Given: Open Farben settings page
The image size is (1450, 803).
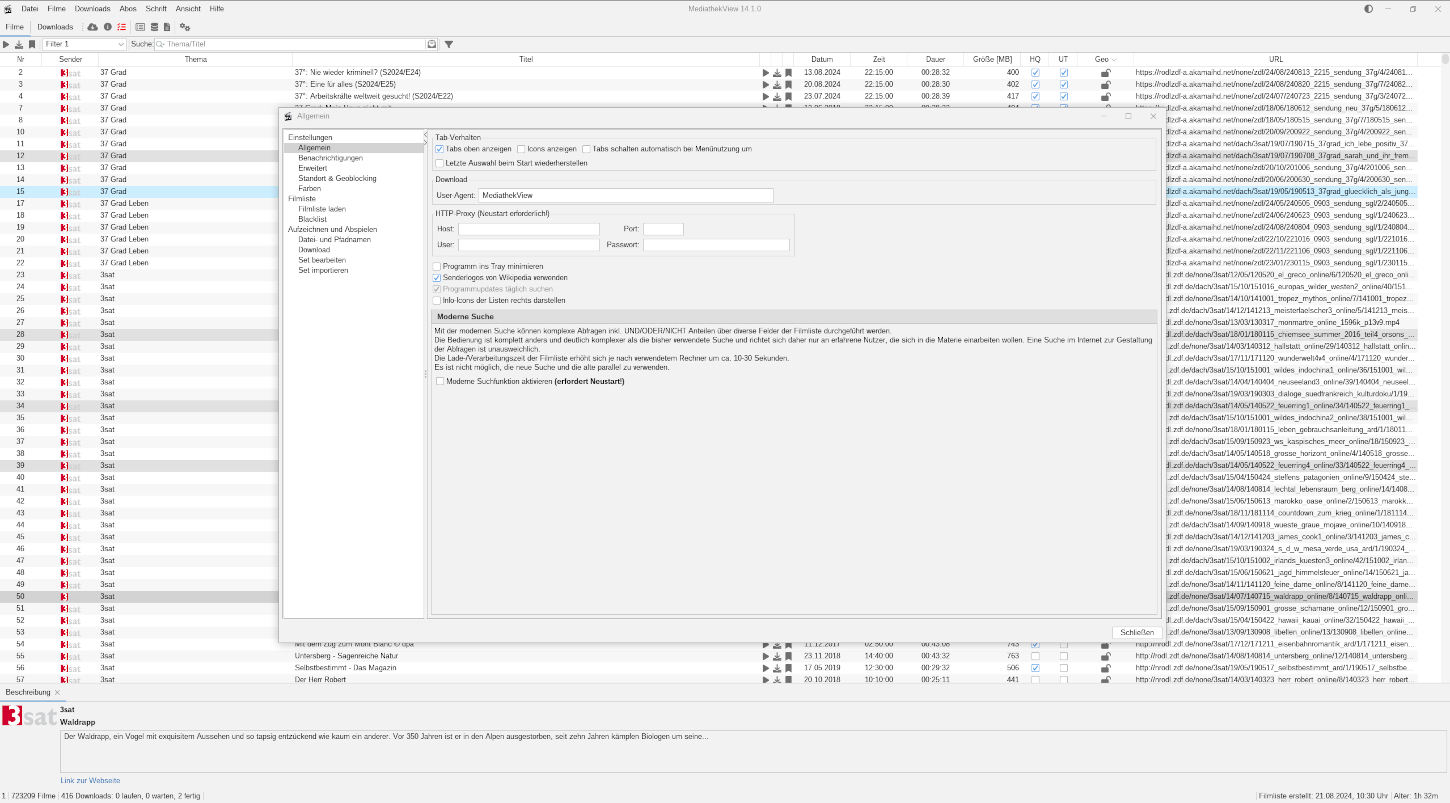Looking at the screenshot, I should tap(310, 188).
